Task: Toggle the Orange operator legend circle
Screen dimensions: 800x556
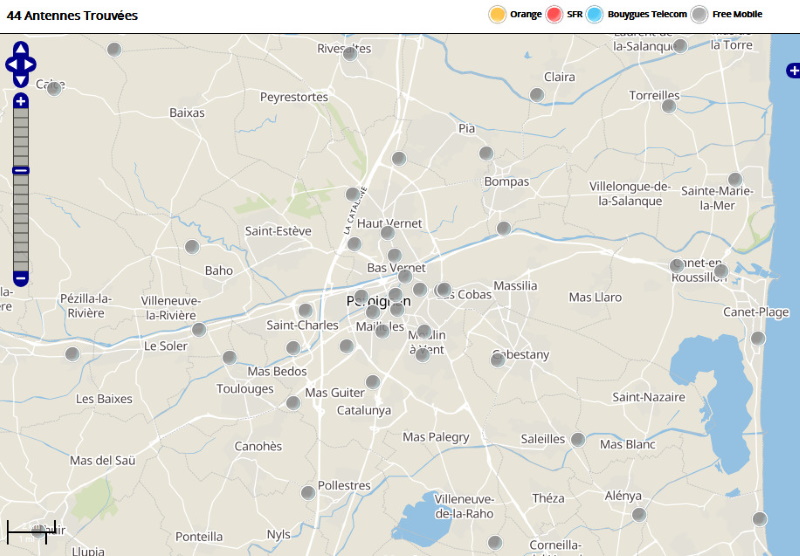Action: pyautogui.click(x=497, y=14)
